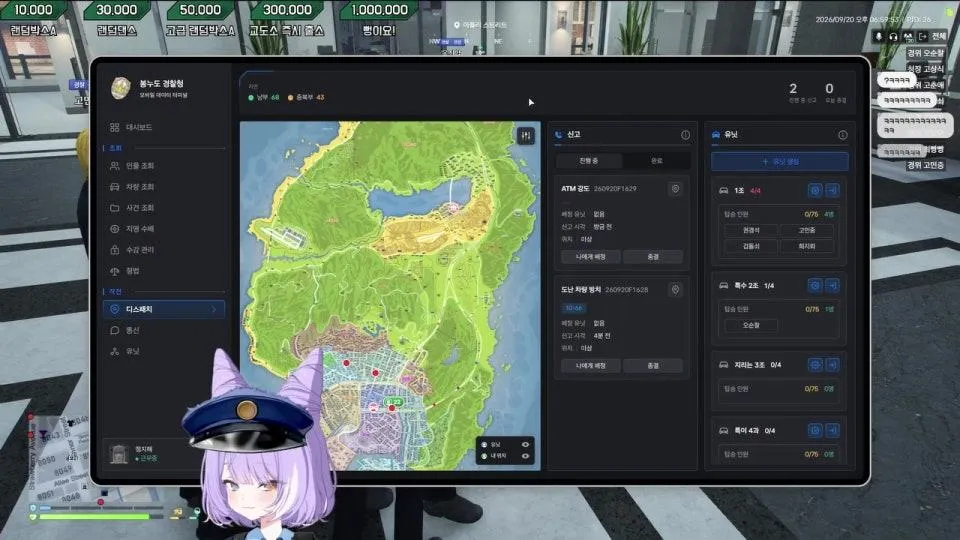960x540 pixels.
Task: Select 디스패치 dispatch in the sidebar
Action: tap(164, 309)
